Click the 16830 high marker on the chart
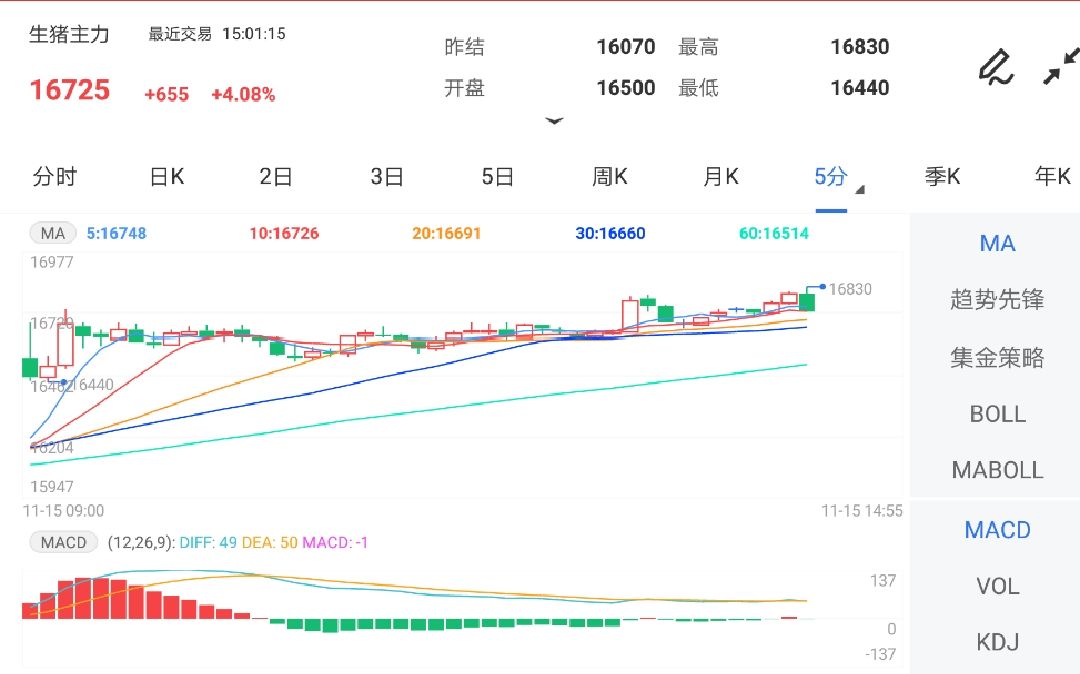The image size is (1080, 674). pos(850,289)
